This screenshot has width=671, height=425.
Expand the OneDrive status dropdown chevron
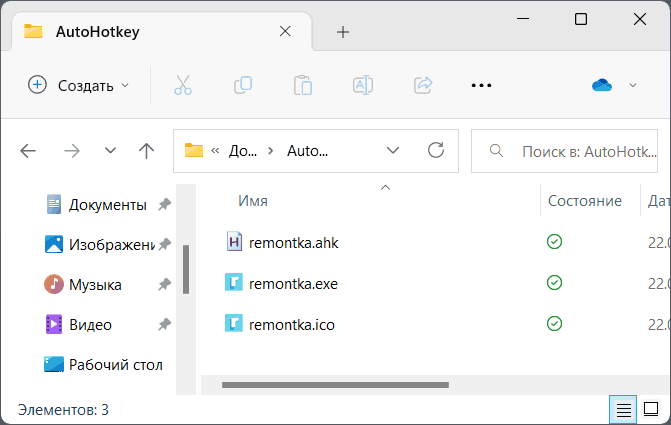tap(633, 85)
